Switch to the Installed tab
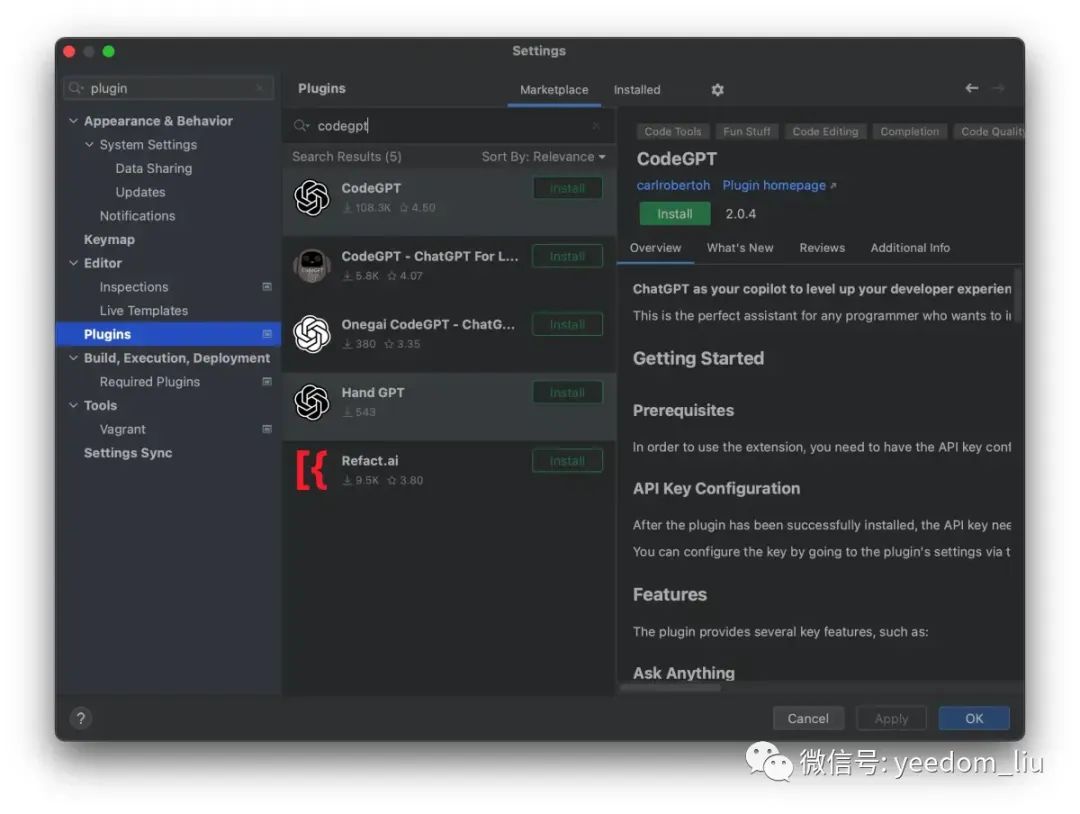1080x814 pixels. 637,90
